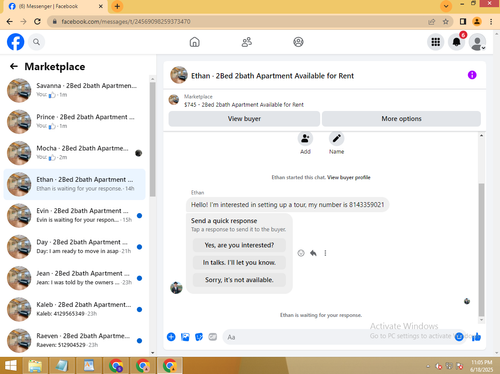
Task: Click the marketplace listing thumbnail under header
Action: click(x=174, y=100)
